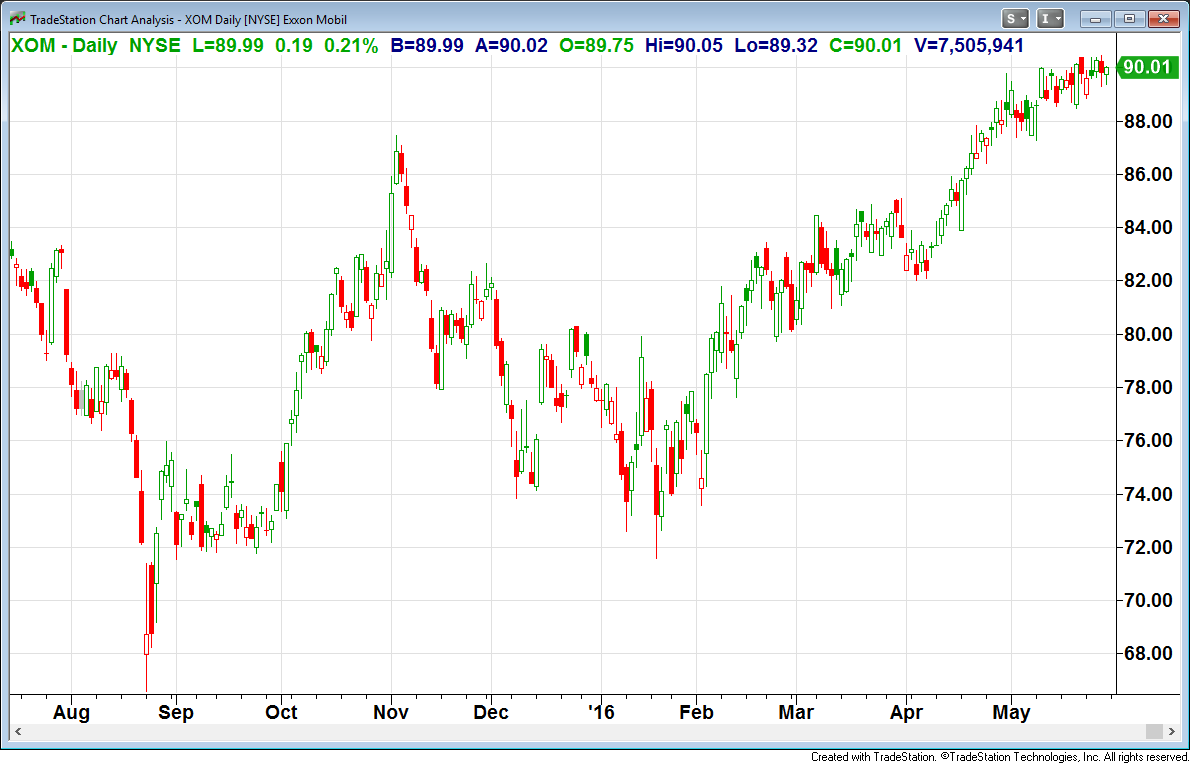Click the 'XOM - Daily' symbol label

coord(64,46)
